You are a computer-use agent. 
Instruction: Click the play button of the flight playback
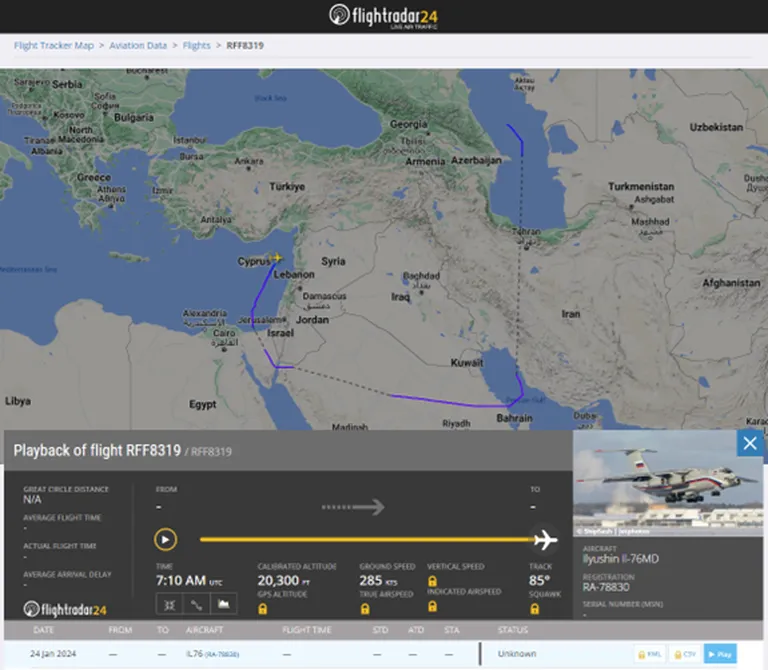(166, 540)
